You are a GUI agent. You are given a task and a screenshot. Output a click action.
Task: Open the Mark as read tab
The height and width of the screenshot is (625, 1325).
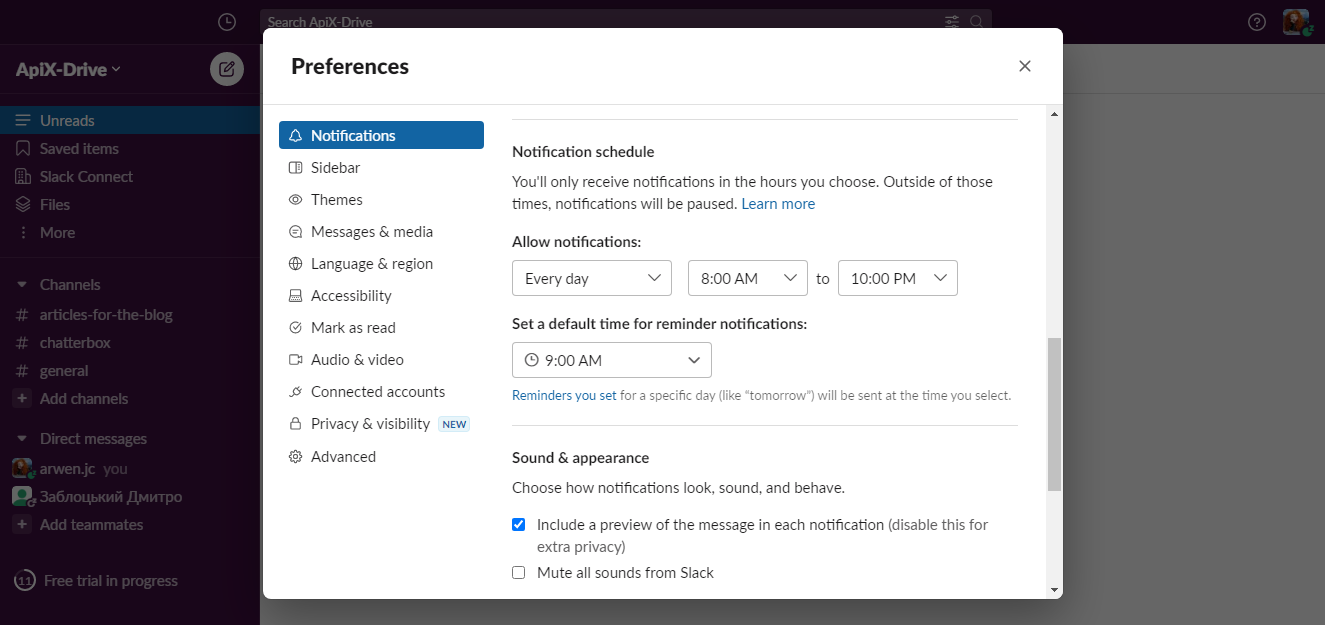381,327
